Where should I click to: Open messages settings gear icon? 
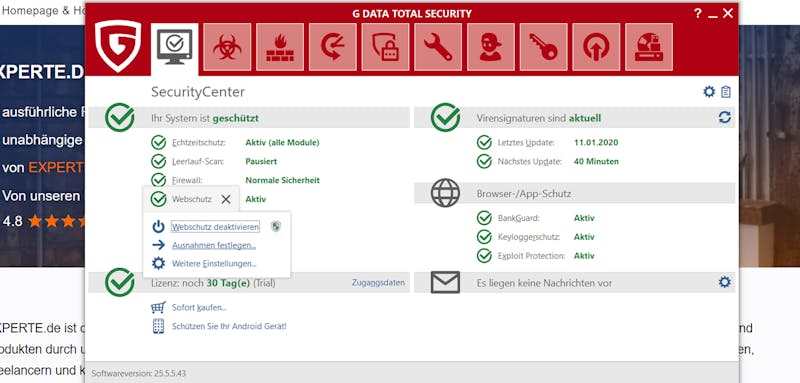coord(724,282)
